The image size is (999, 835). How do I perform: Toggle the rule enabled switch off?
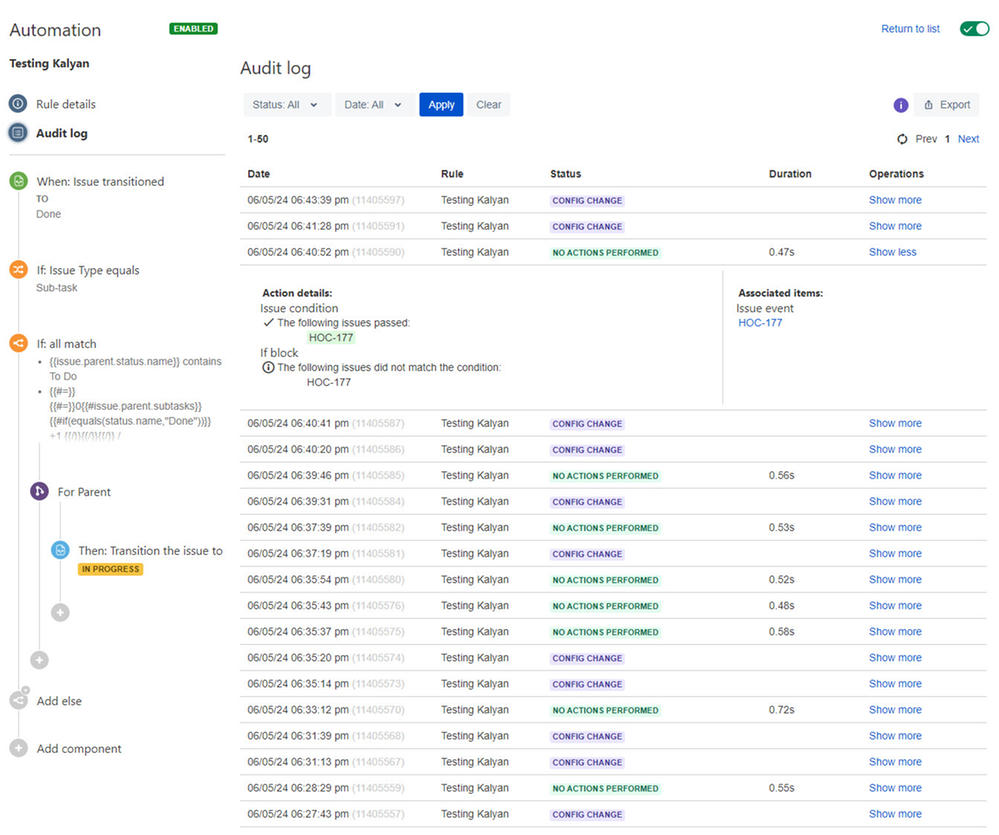point(973,29)
